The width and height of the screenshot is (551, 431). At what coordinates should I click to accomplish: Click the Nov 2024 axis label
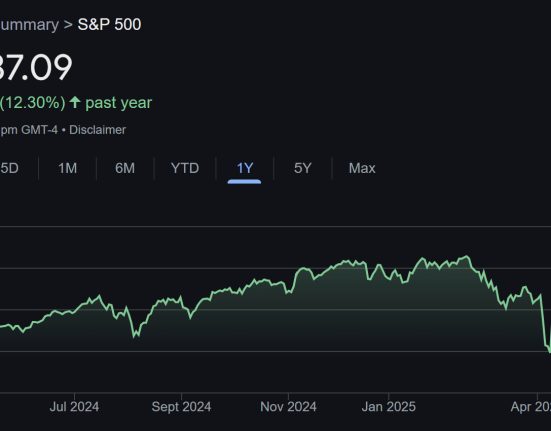[x=288, y=407]
